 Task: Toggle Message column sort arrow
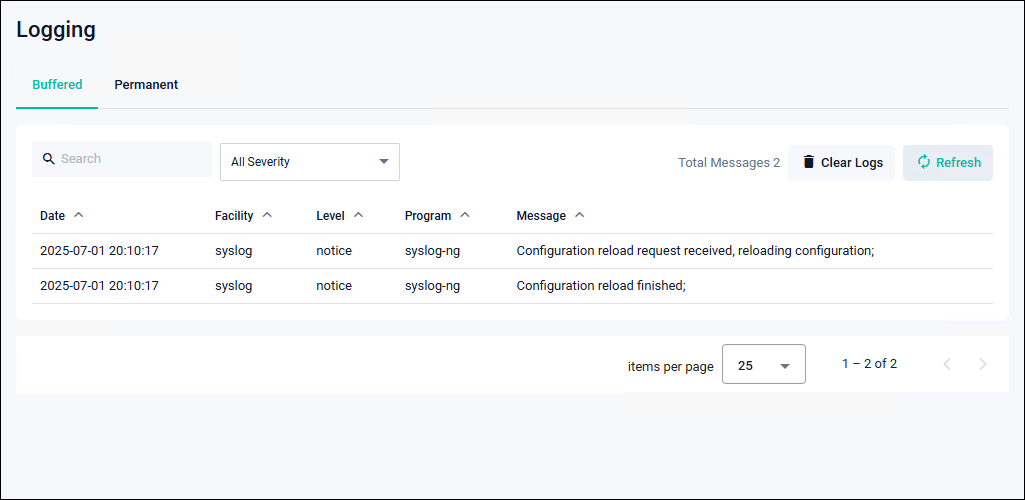tap(580, 215)
